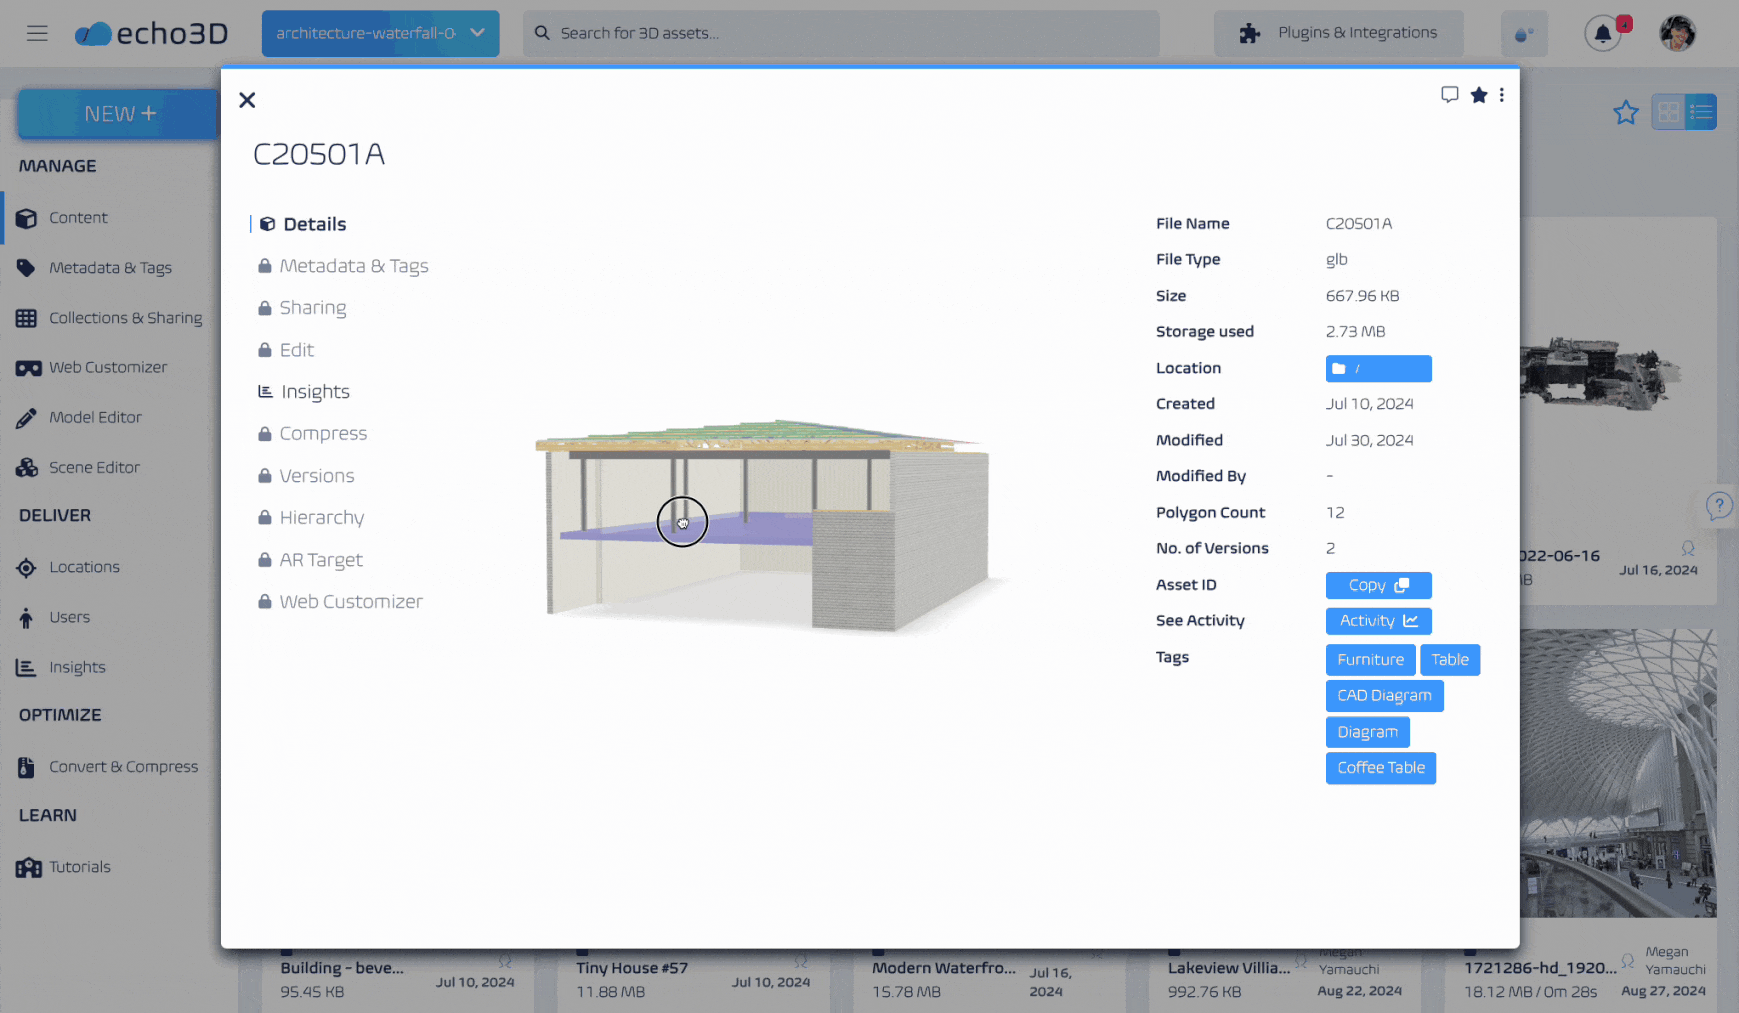Image resolution: width=1739 pixels, height=1013 pixels.
Task: Click the Web Customizer headset icon
Action: pos(27,367)
